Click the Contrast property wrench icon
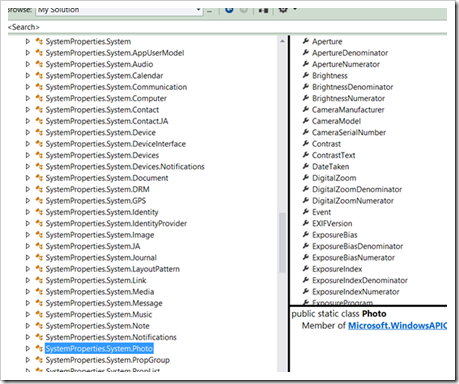 [306, 143]
